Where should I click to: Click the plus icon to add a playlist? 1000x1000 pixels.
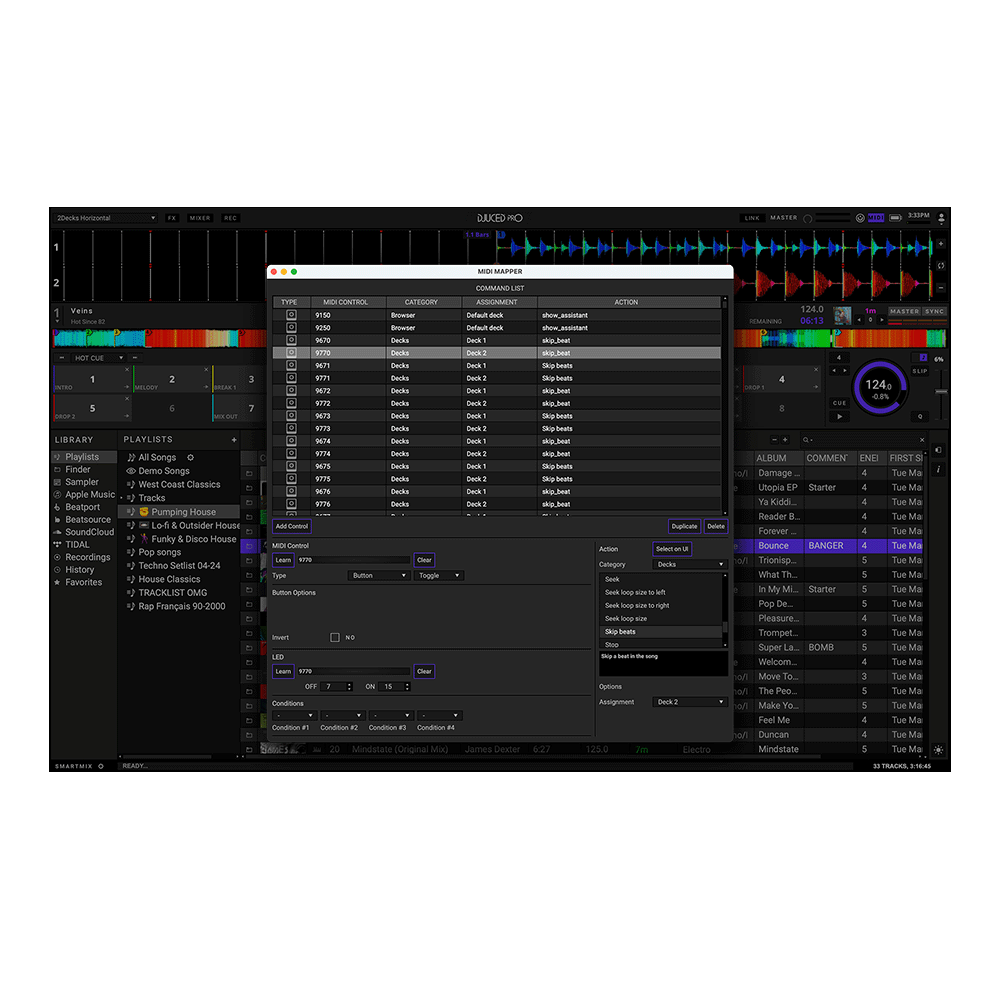pyautogui.click(x=234, y=440)
